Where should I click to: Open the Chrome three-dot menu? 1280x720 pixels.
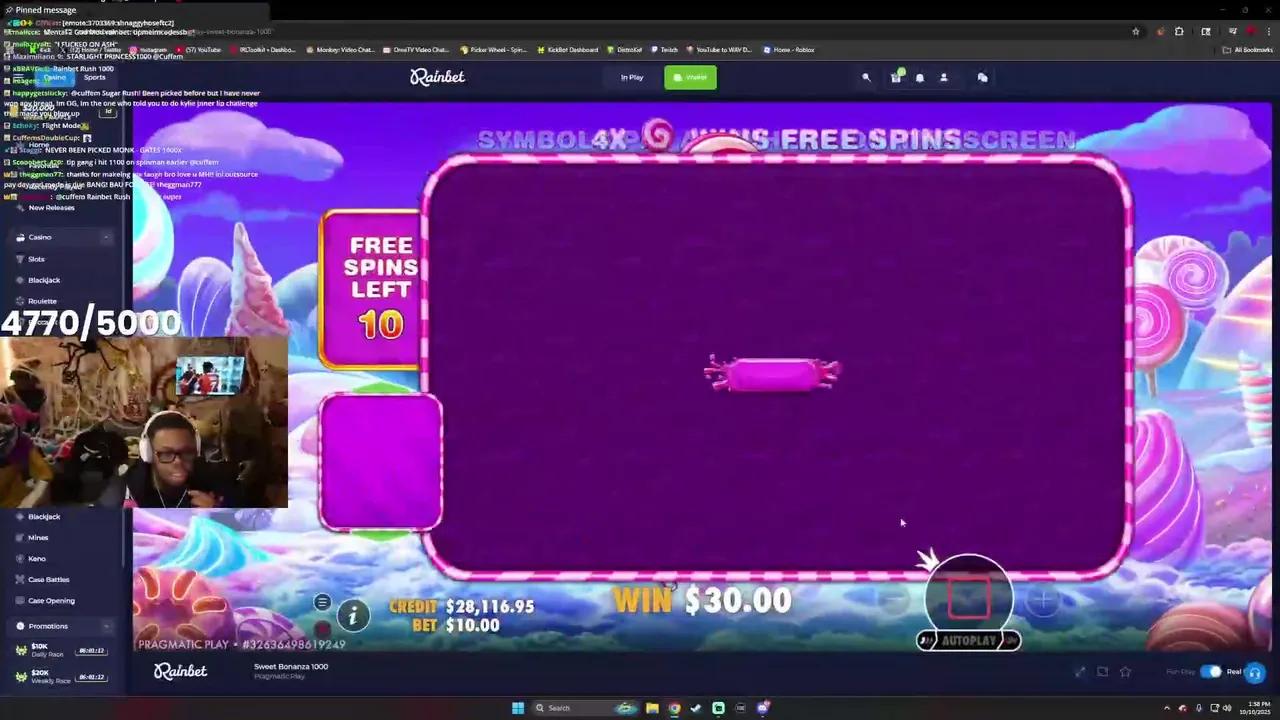[1268, 32]
